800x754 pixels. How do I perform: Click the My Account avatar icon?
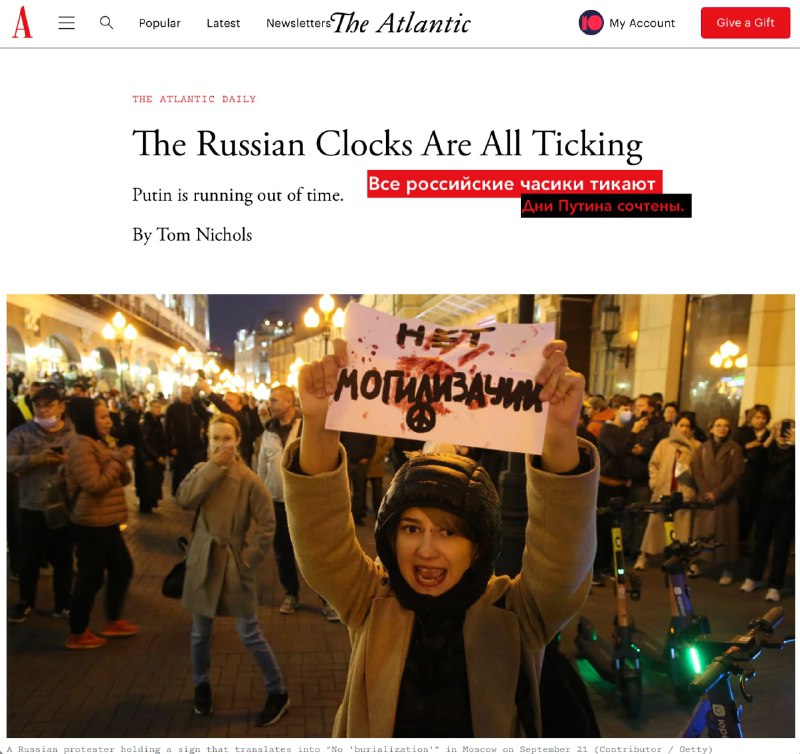(591, 23)
